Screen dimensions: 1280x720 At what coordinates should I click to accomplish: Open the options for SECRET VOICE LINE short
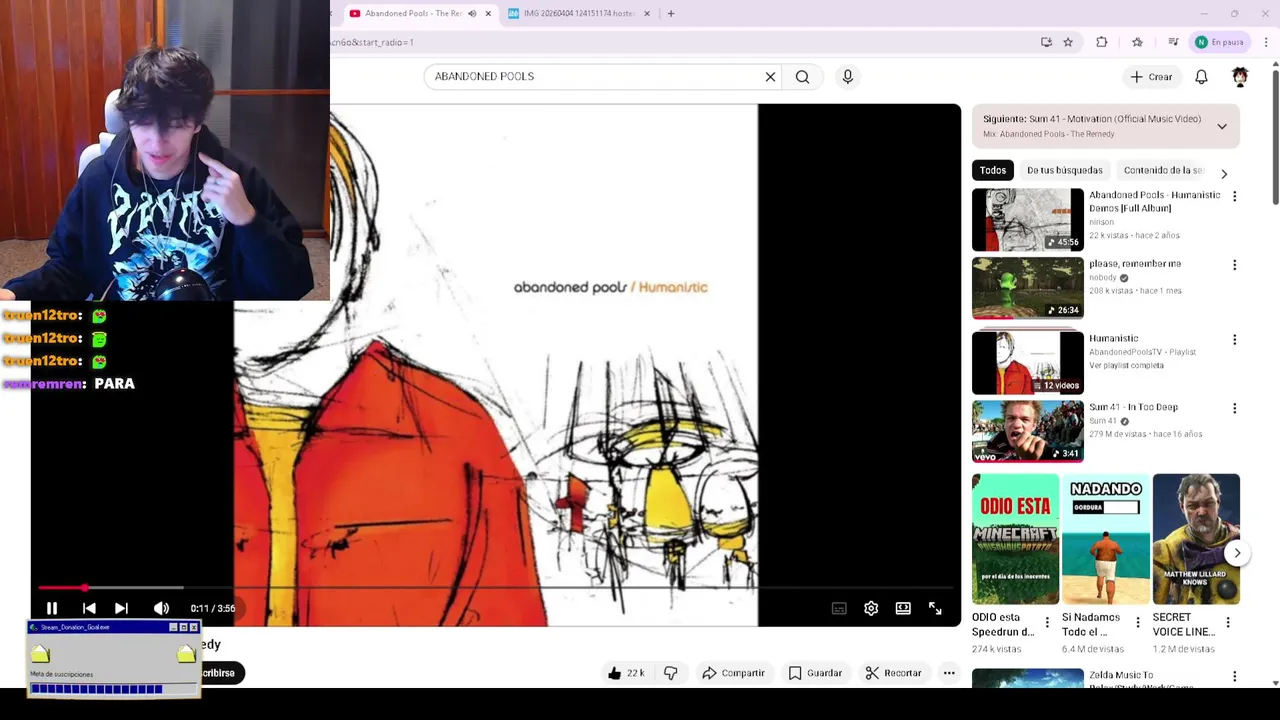coord(1228,623)
